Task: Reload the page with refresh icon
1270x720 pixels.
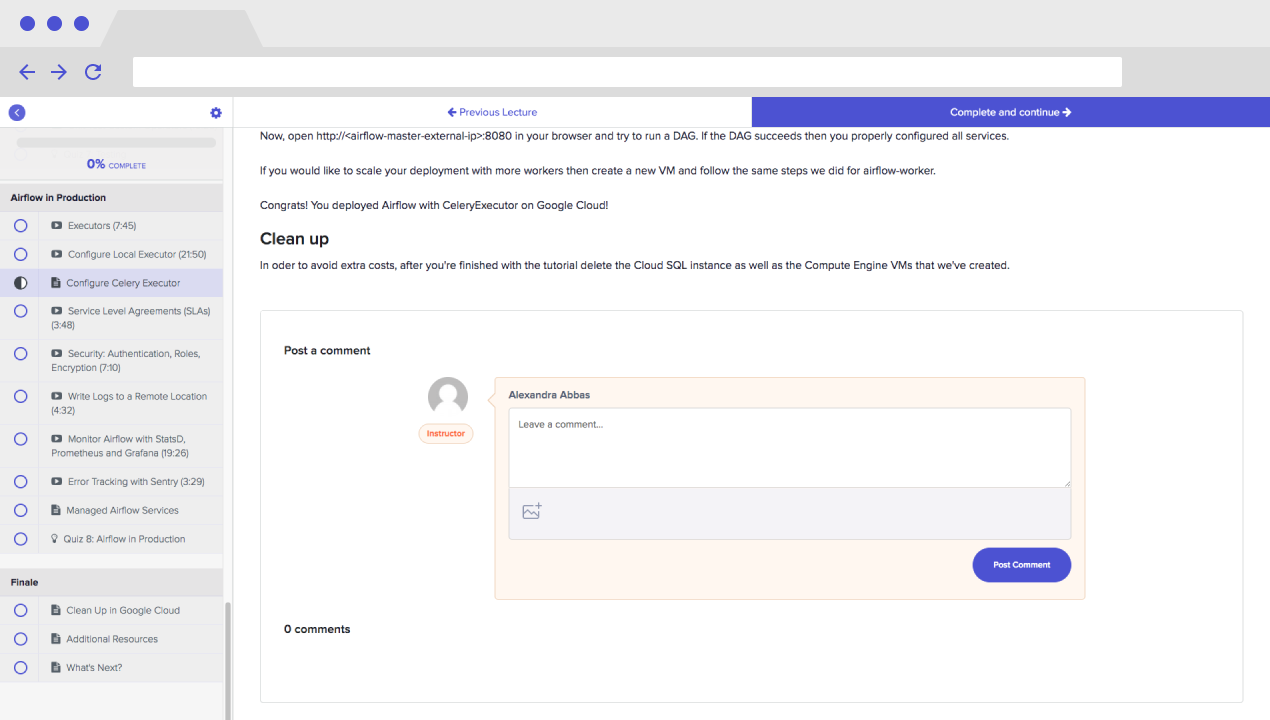Action: pyautogui.click(x=93, y=72)
